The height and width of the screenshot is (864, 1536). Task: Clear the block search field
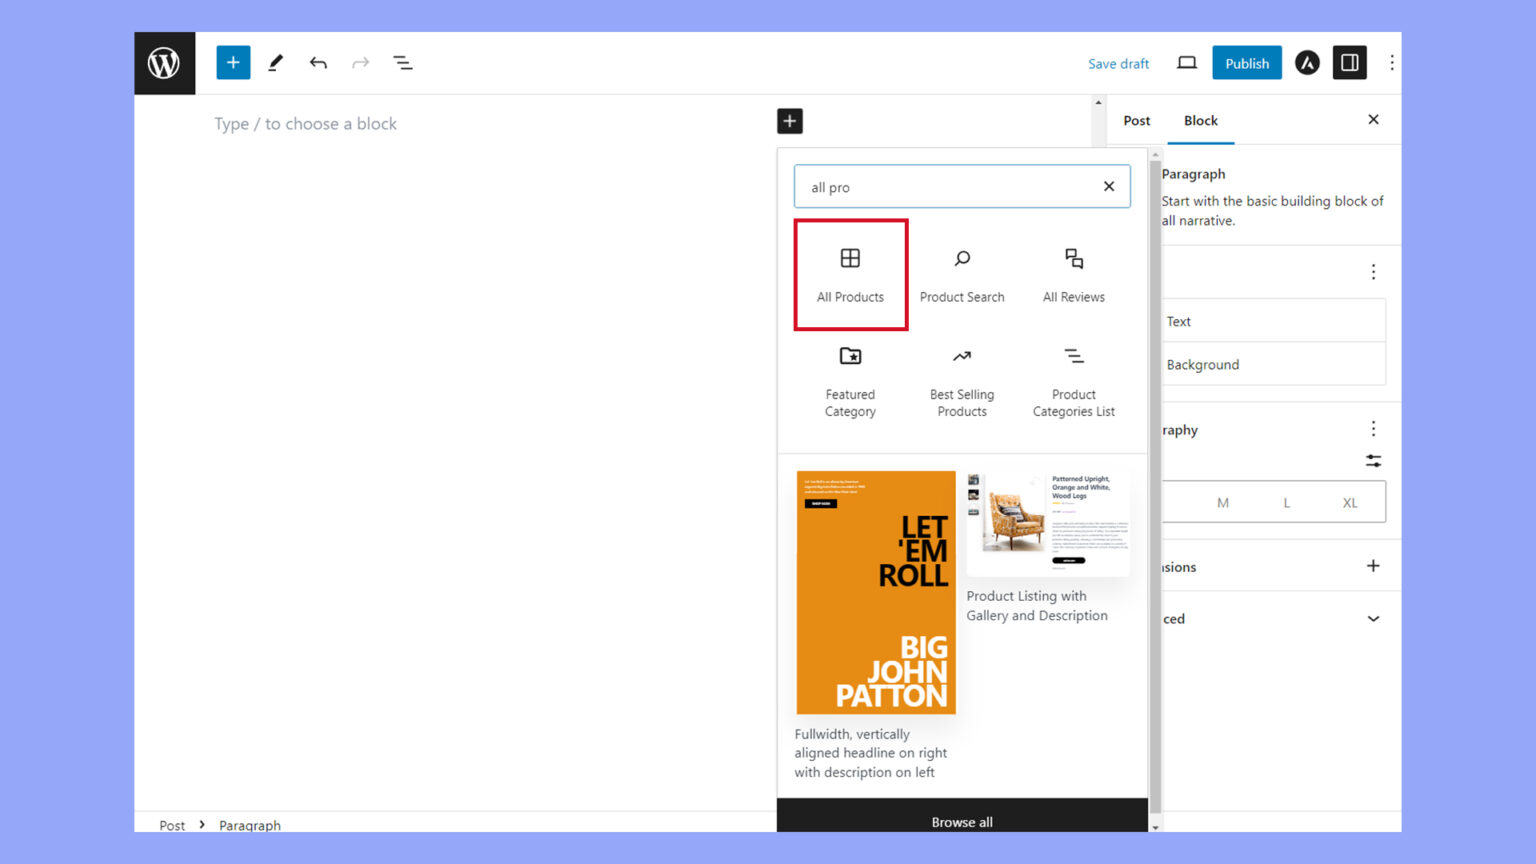1108,186
